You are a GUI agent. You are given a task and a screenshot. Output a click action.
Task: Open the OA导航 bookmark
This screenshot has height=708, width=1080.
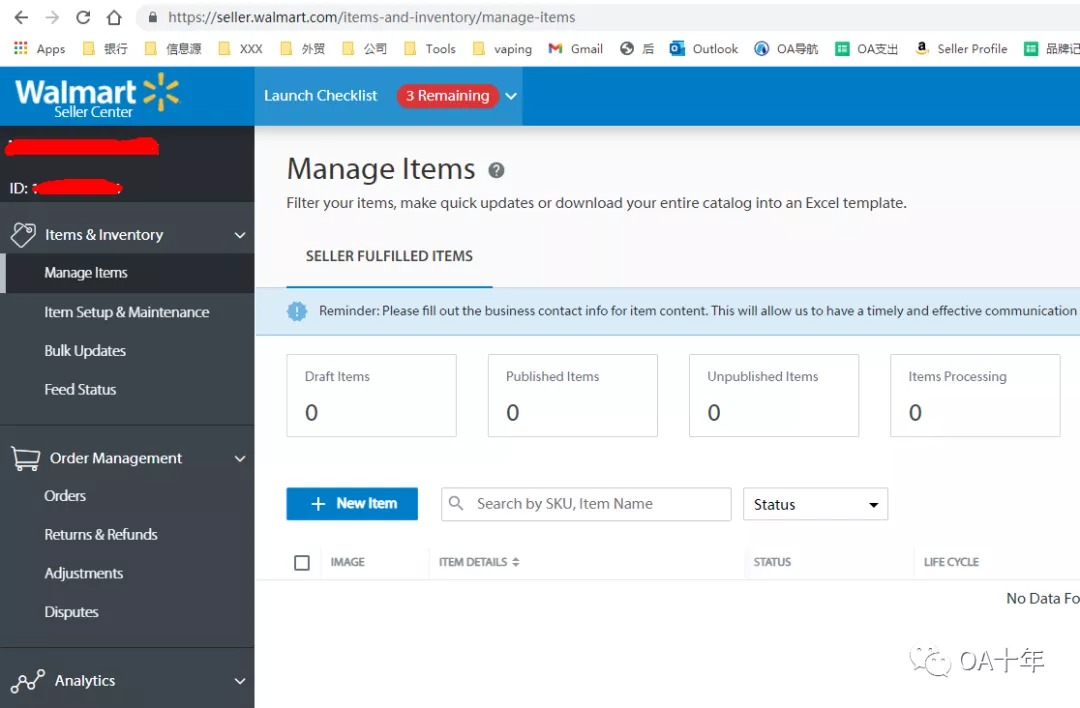point(786,48)
